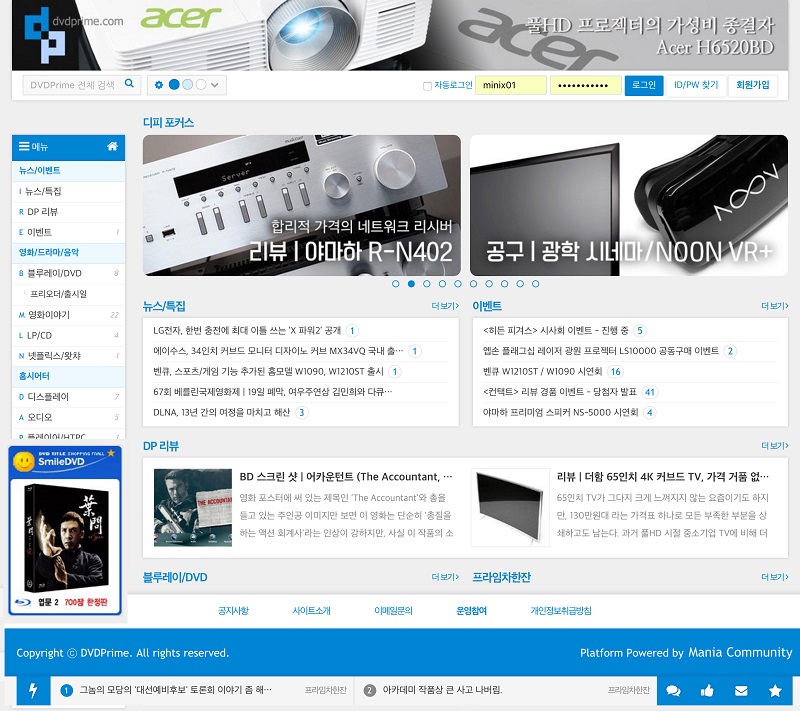Select the second carousel dot
Image resolution: width=800 pixels, height=711 pixels.
[x=411, y=284]
